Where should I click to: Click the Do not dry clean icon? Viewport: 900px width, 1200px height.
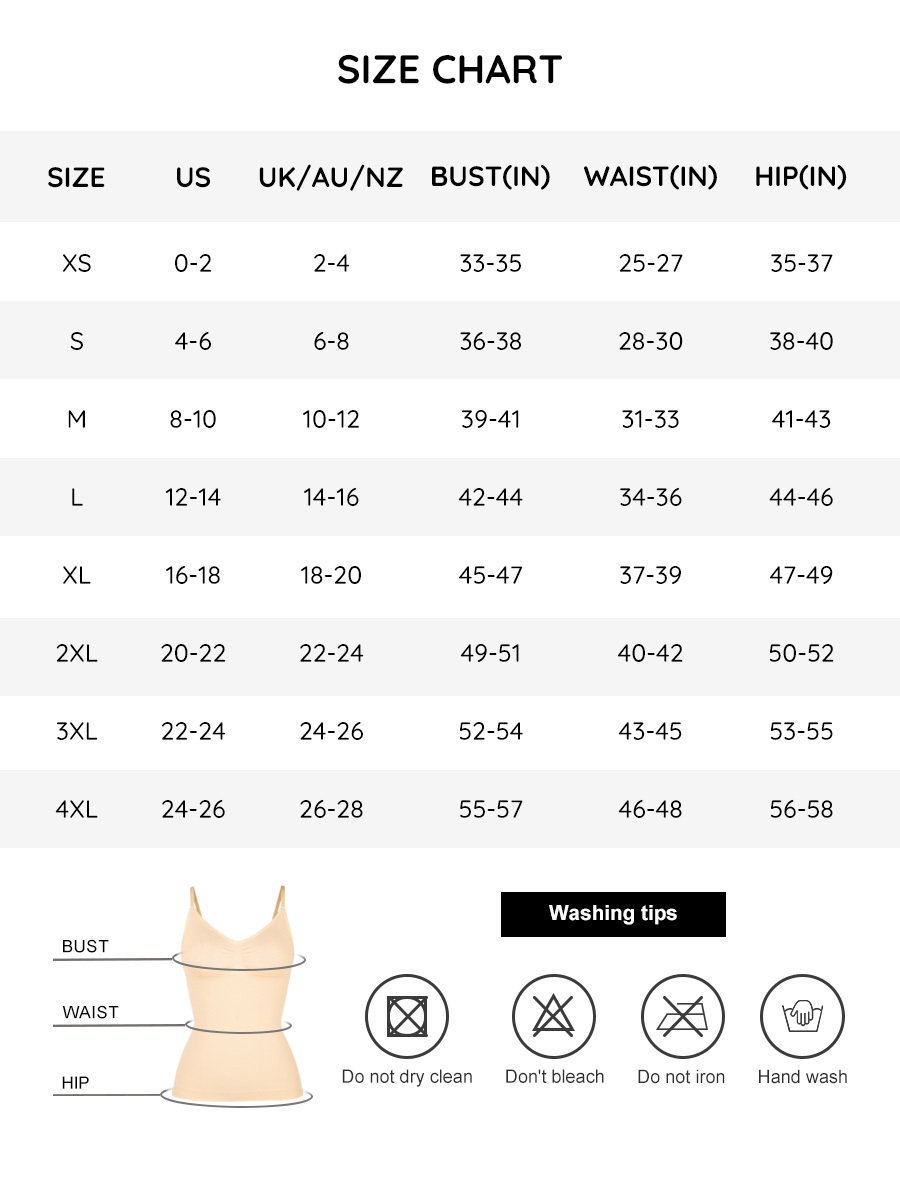406,1017
